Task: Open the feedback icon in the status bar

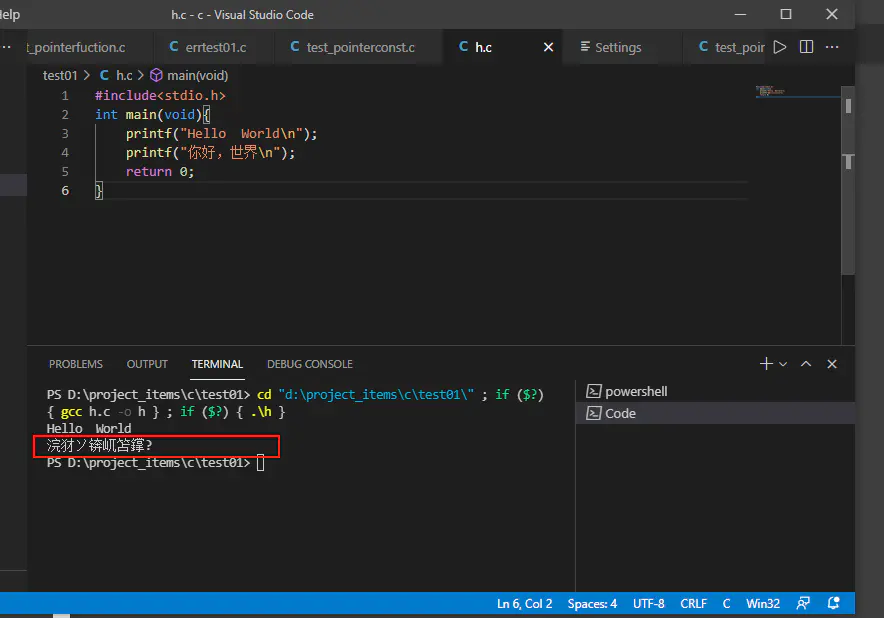Action: [803, 603]
